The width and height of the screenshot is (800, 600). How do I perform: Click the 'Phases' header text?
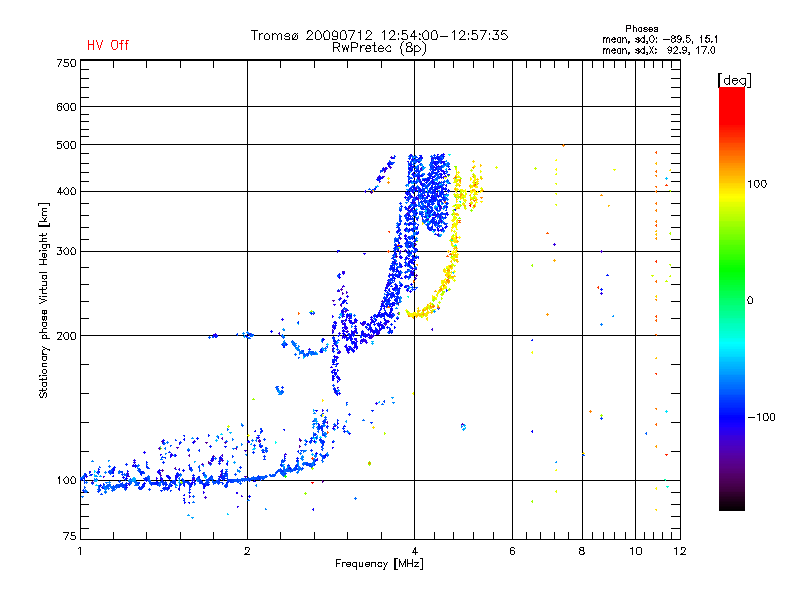641,29
